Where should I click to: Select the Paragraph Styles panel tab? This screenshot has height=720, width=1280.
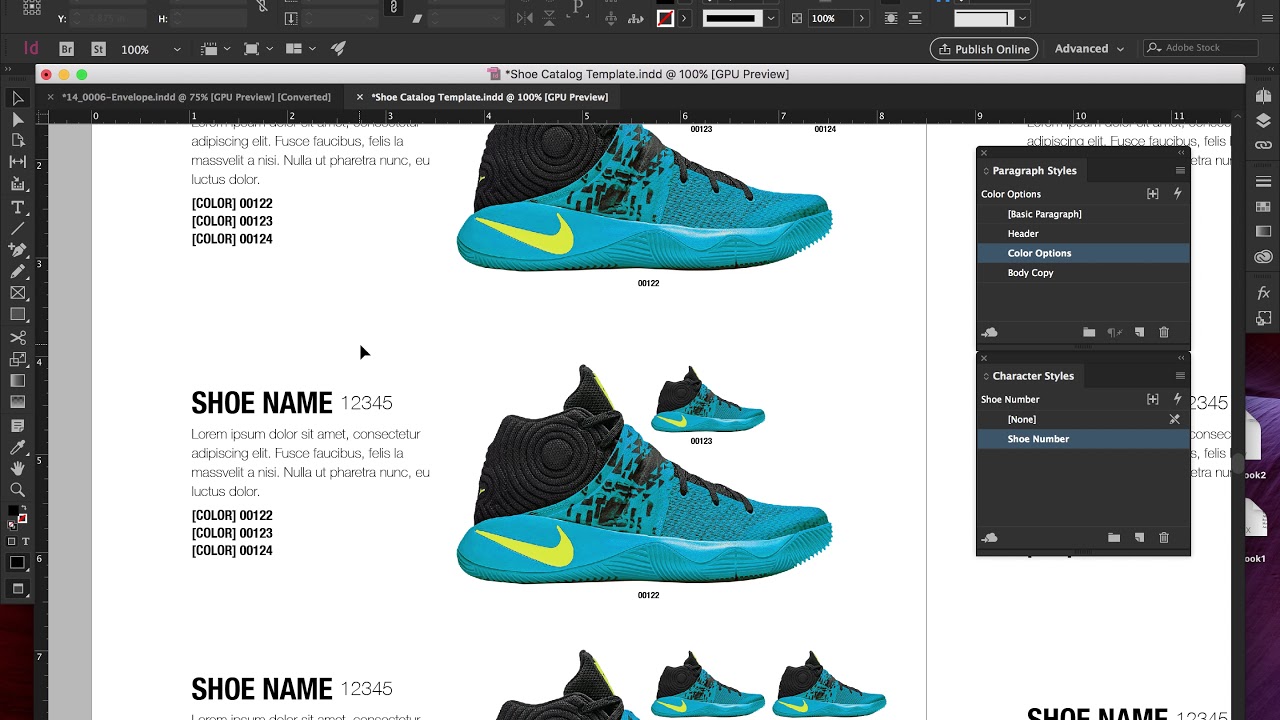[x=1034, y=171]
